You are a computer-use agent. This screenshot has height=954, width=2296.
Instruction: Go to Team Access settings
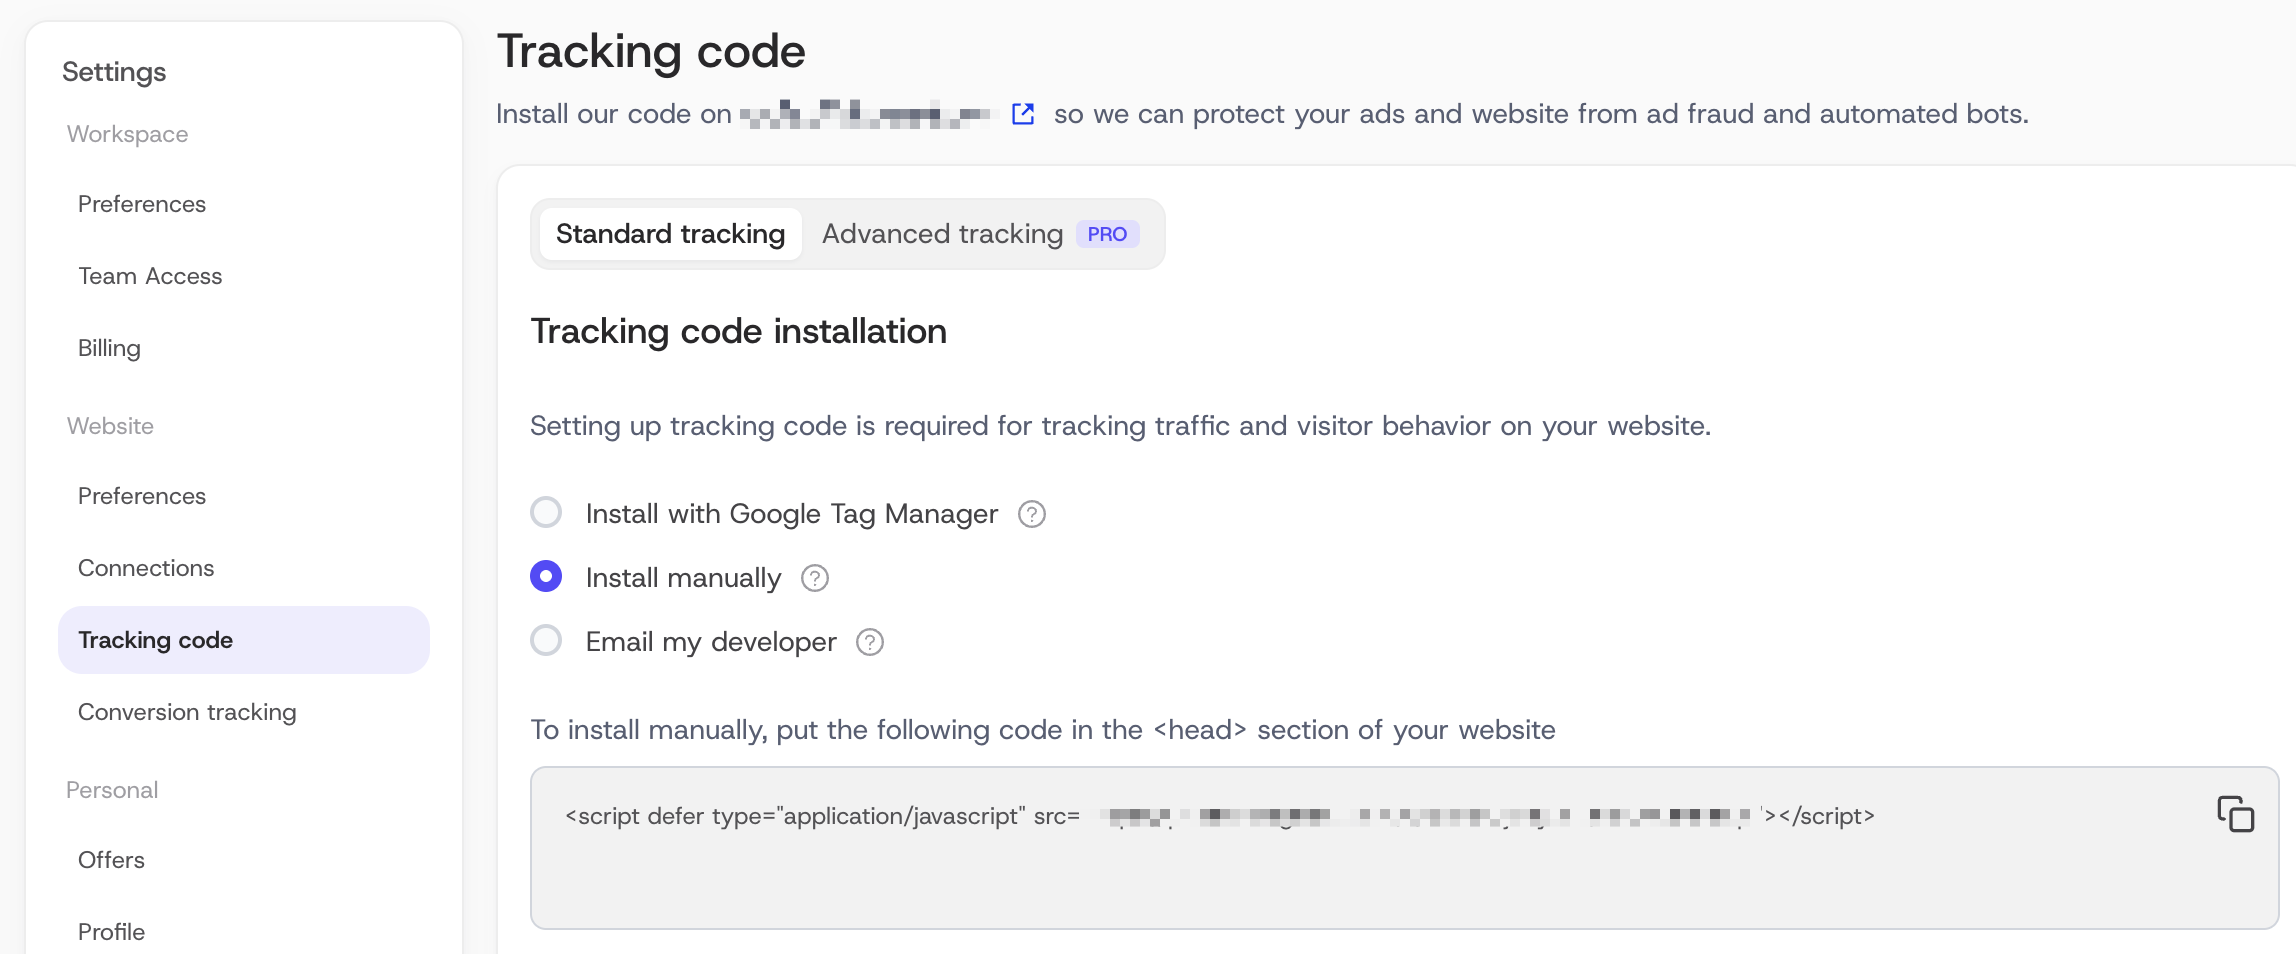[x=150, y=276]
